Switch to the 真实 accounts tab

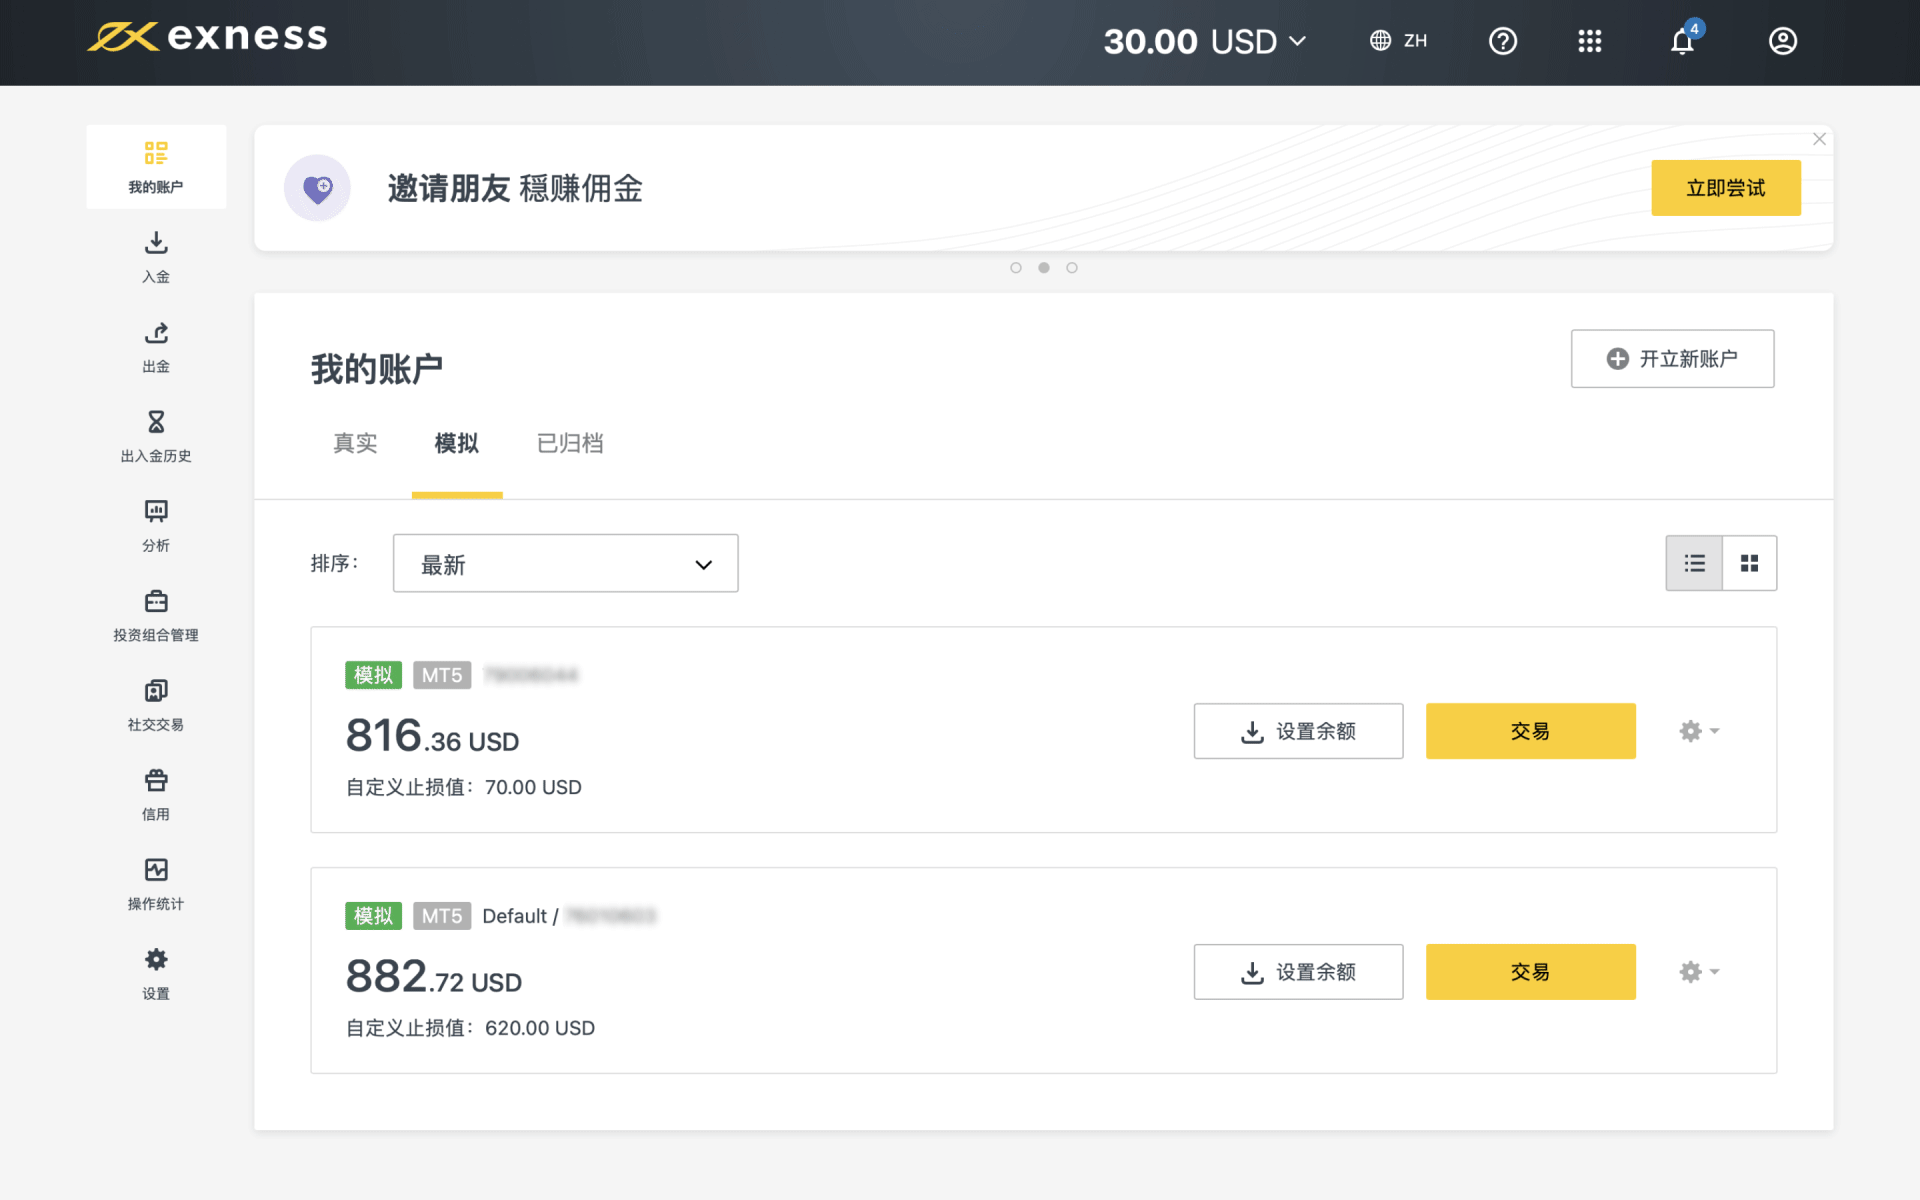point(355,443)
